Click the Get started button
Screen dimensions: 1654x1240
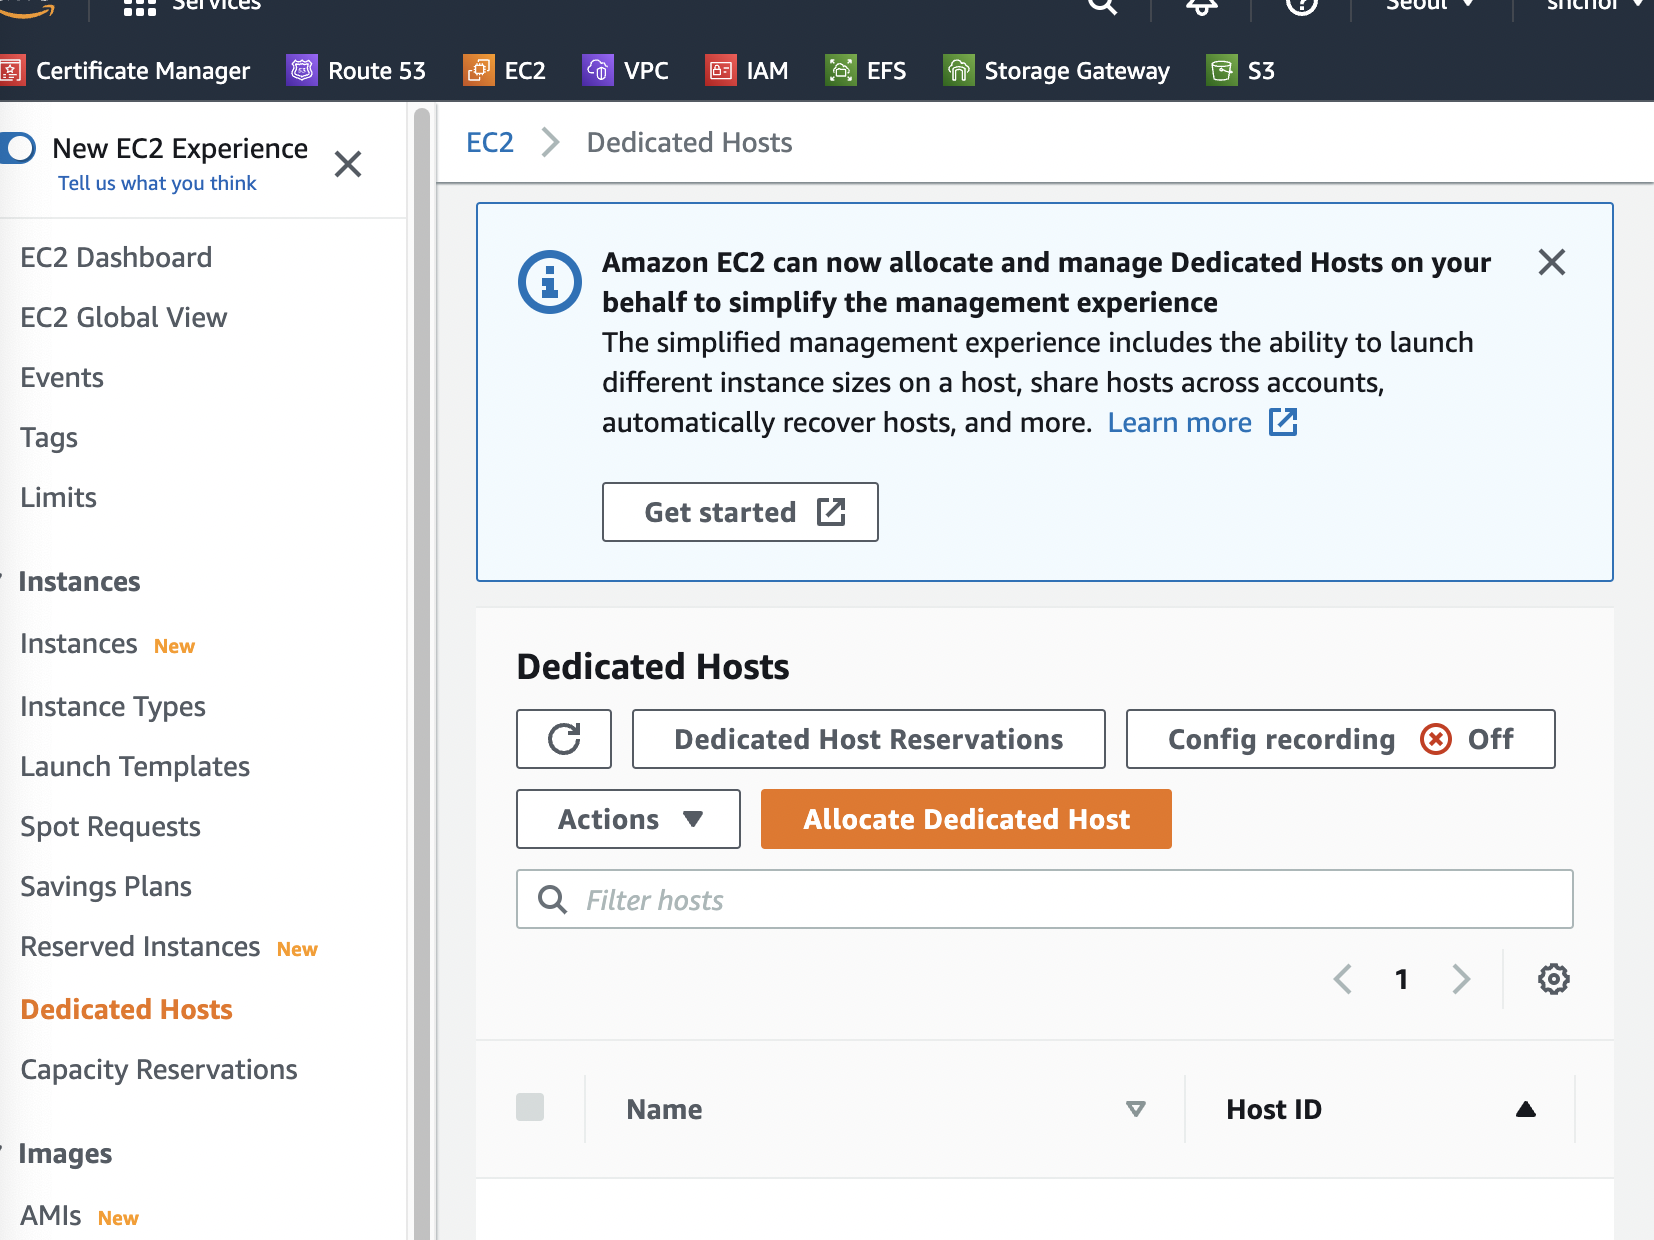(x=740, y=512)
